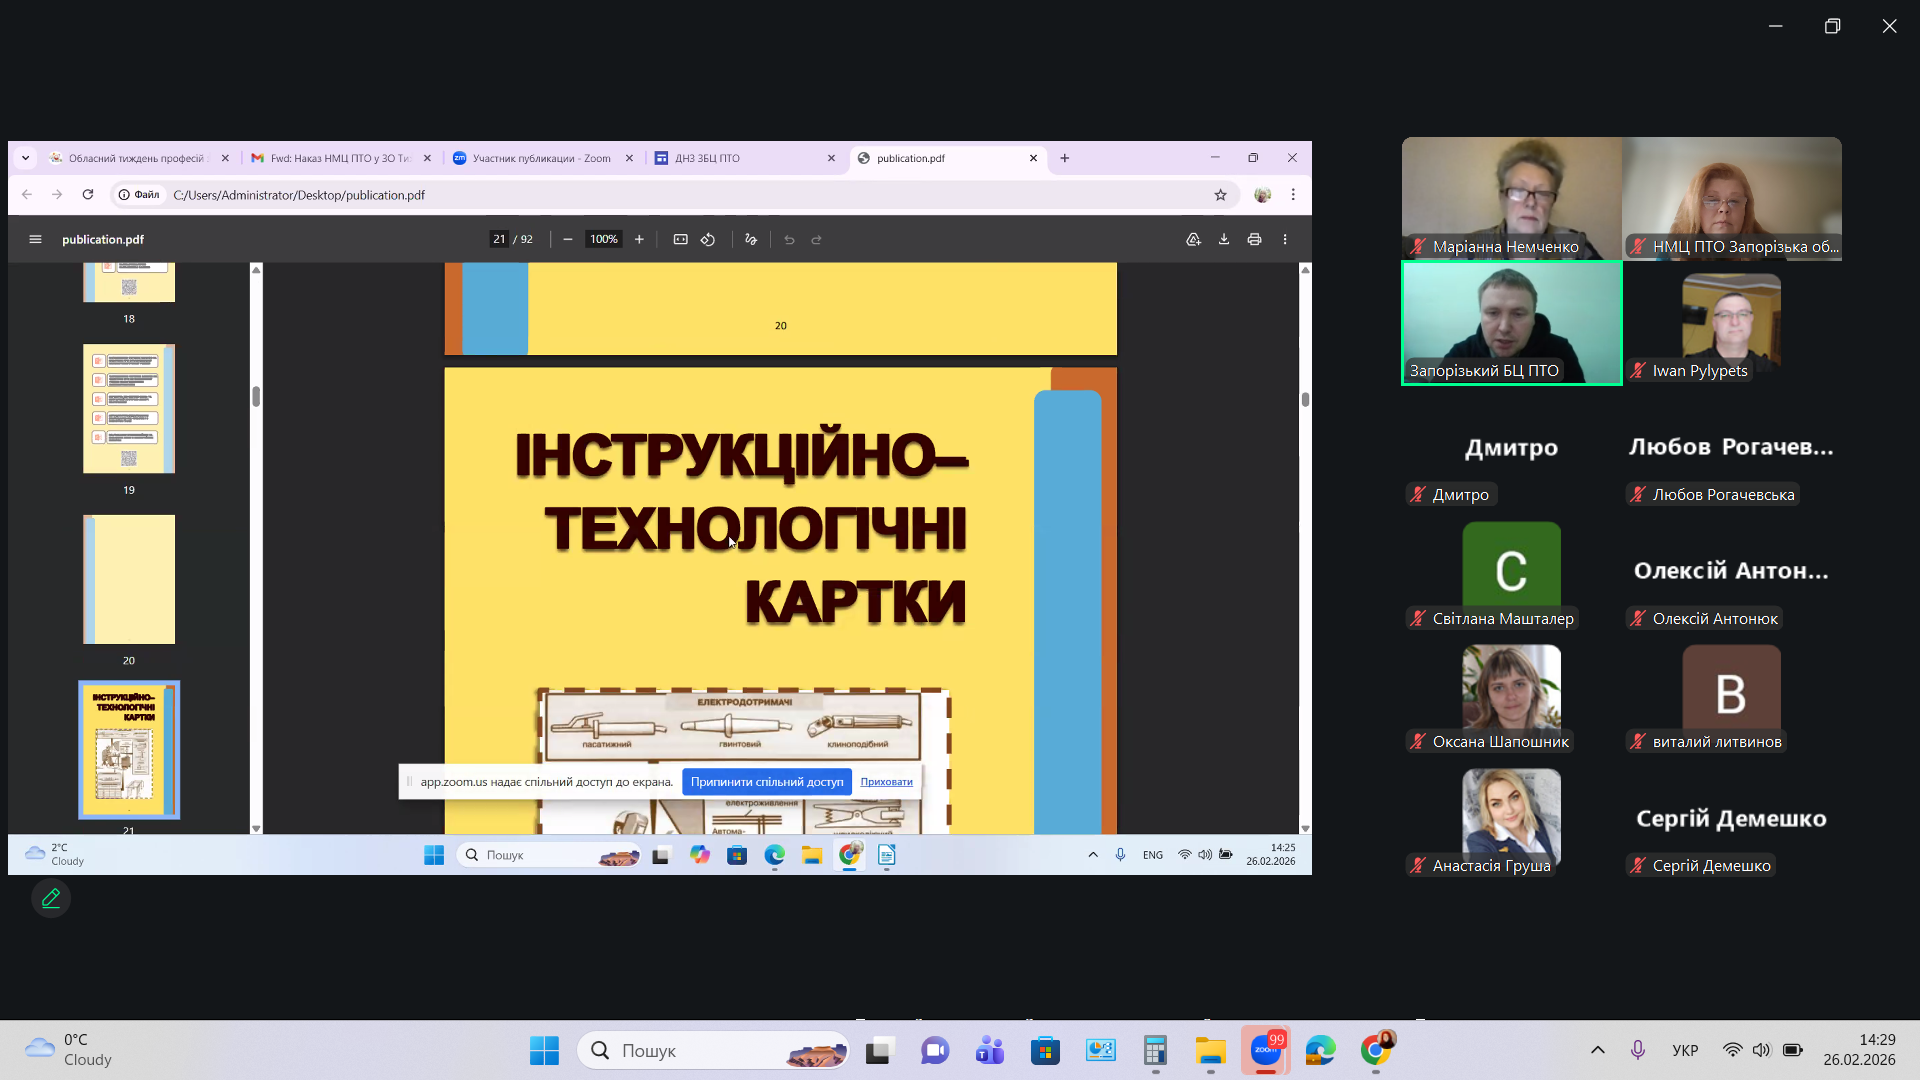Click the PDF draw annotation tool
This screenshot has height=1080, width=1920.
coord(751,240)
